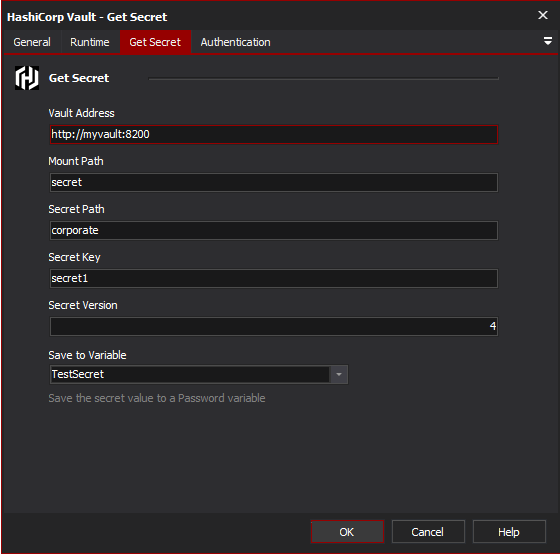This screenshot has width=560, height=554.
Task: Click the Cancel button
Action: [x=428, y=532]
